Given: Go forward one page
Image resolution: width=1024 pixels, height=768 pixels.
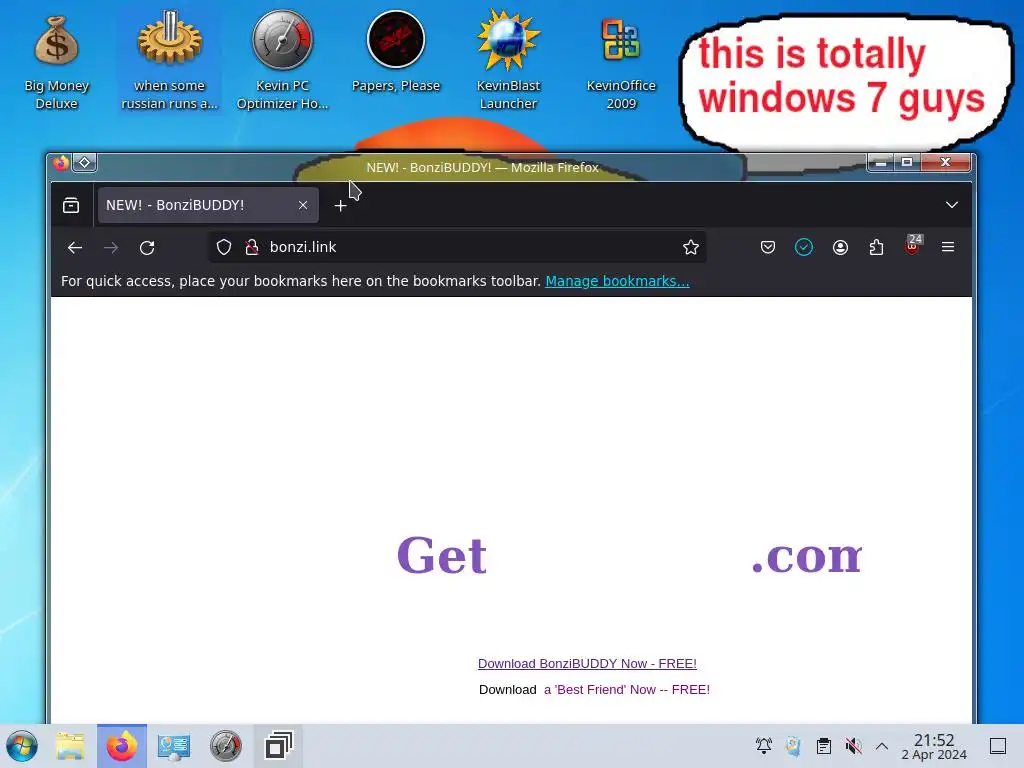Looking at the screenshot, I should point(111,248).
